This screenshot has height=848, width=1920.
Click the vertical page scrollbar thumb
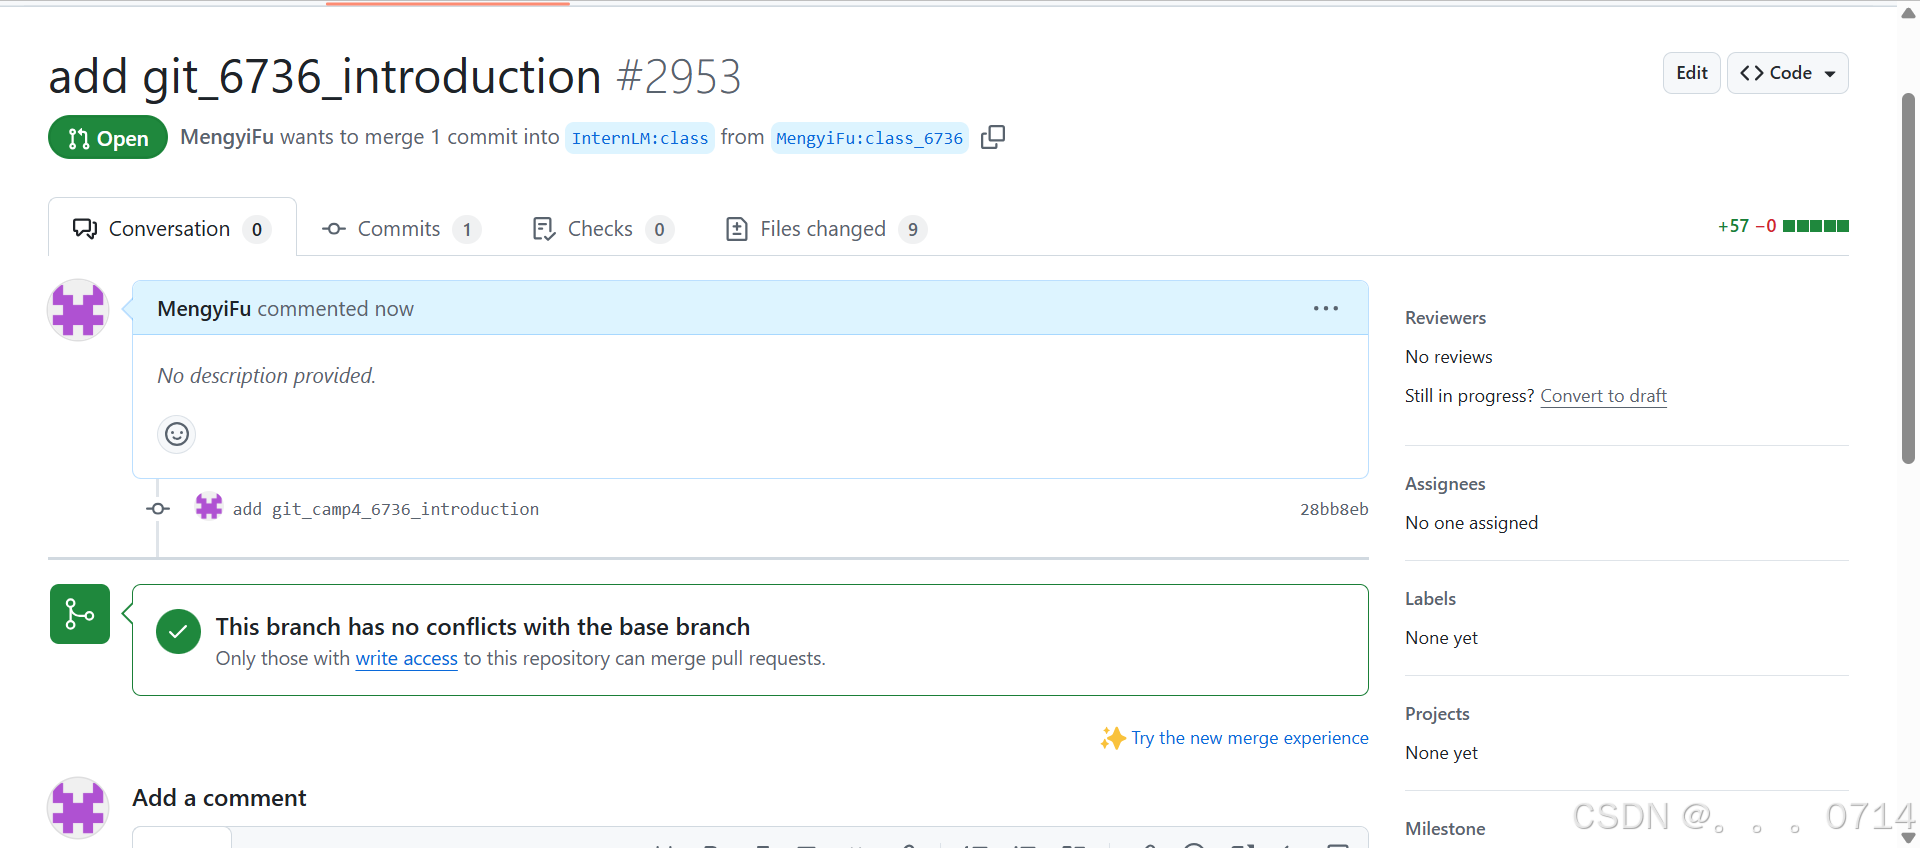(1908, 278)
